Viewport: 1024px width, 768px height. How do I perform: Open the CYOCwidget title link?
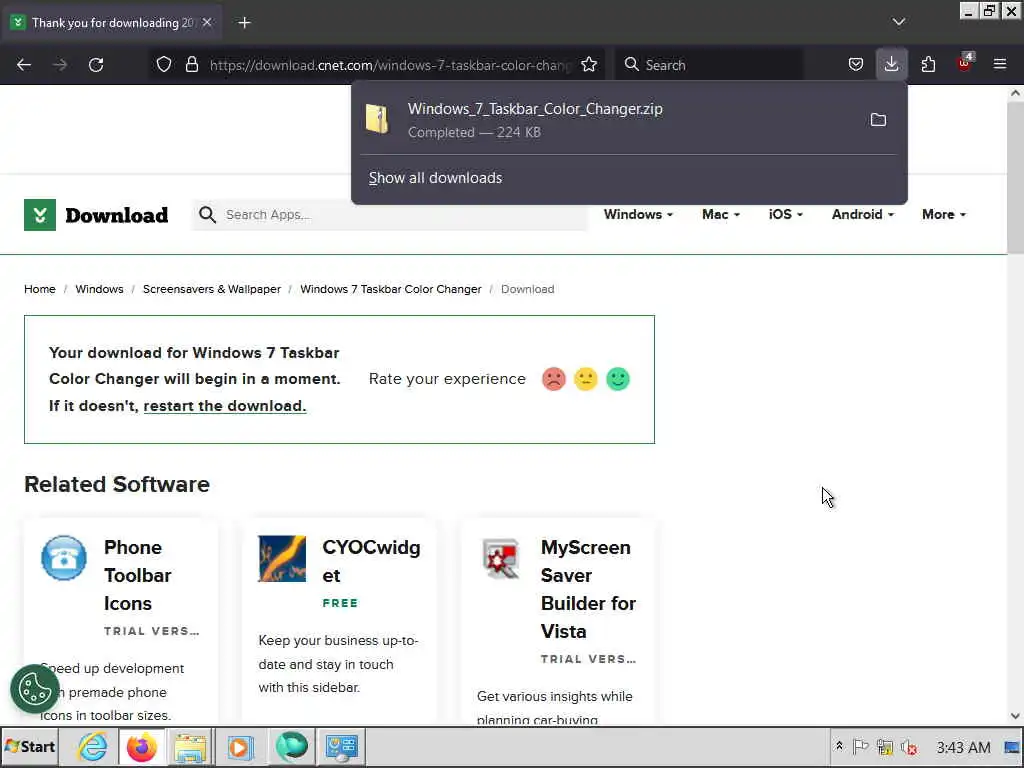371,561
